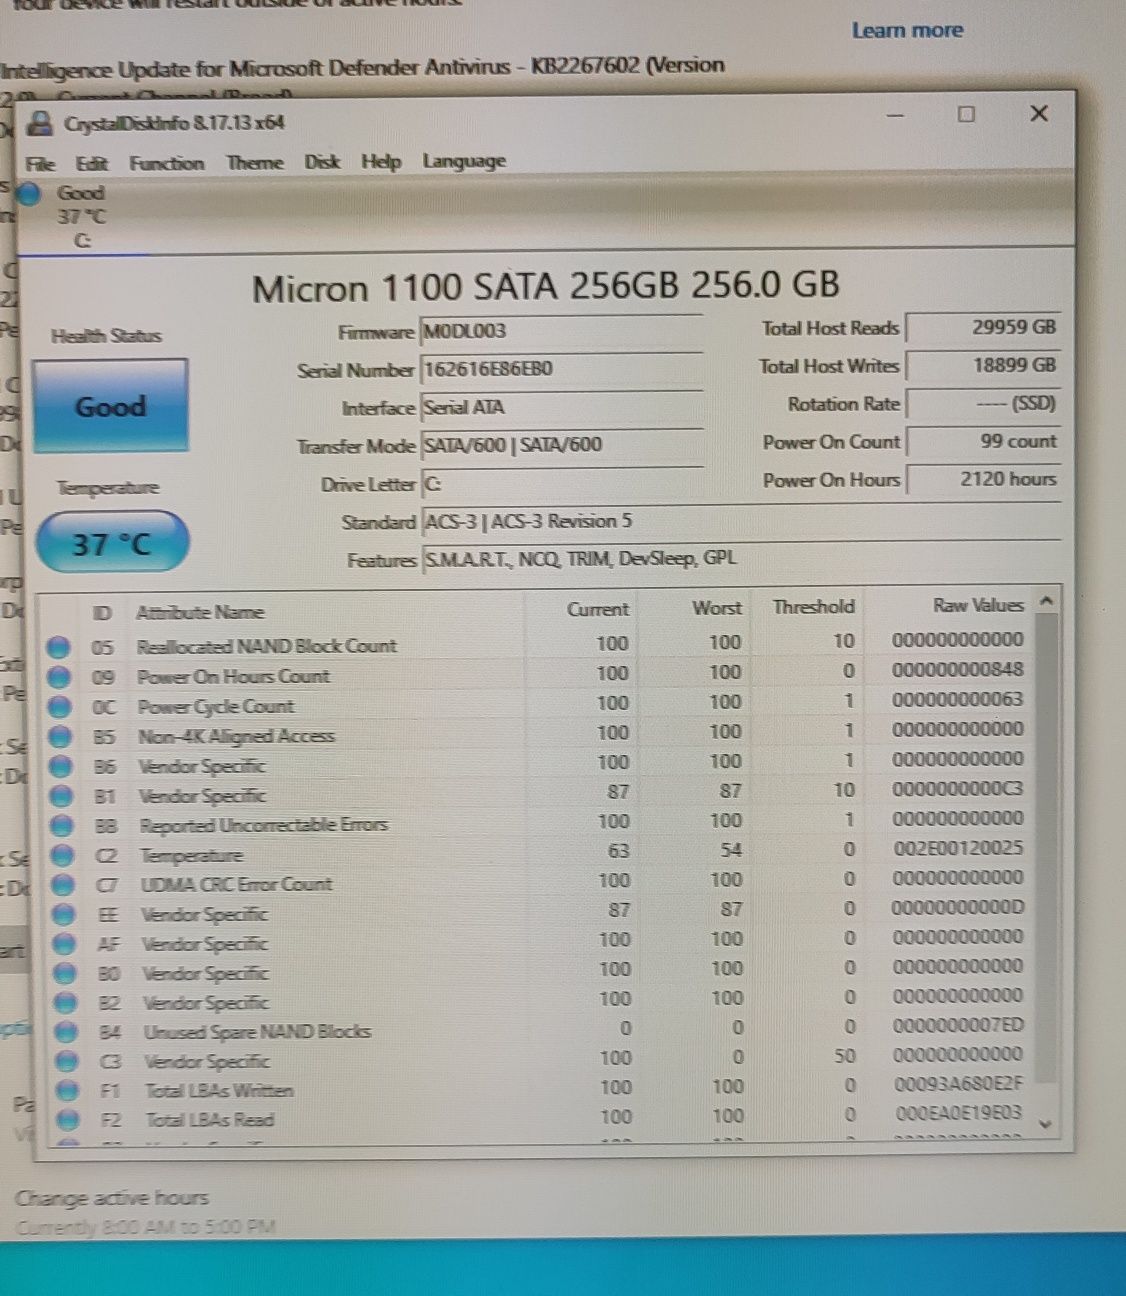
Task: Click the Total Host Writes value 18899 GB
Action: [982, 365]
